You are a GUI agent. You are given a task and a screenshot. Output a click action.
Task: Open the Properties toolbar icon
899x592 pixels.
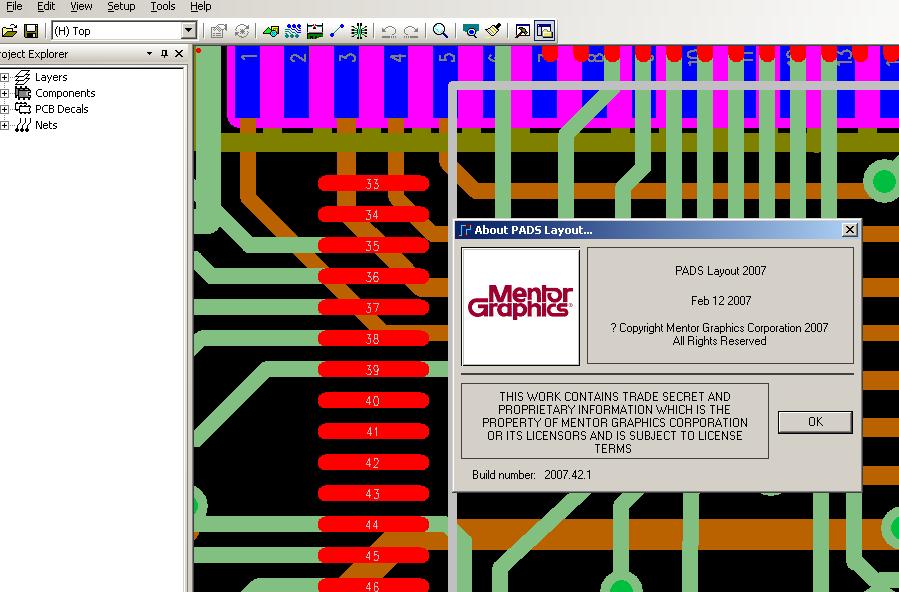pos(218,30)
